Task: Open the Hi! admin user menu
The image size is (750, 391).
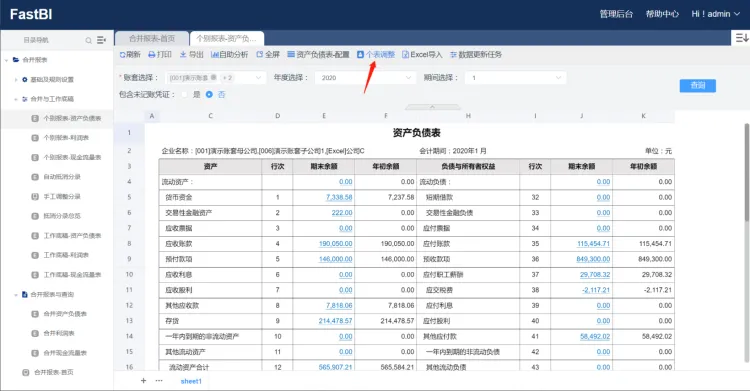Action: pyautogui.click(x=716, y=14)
